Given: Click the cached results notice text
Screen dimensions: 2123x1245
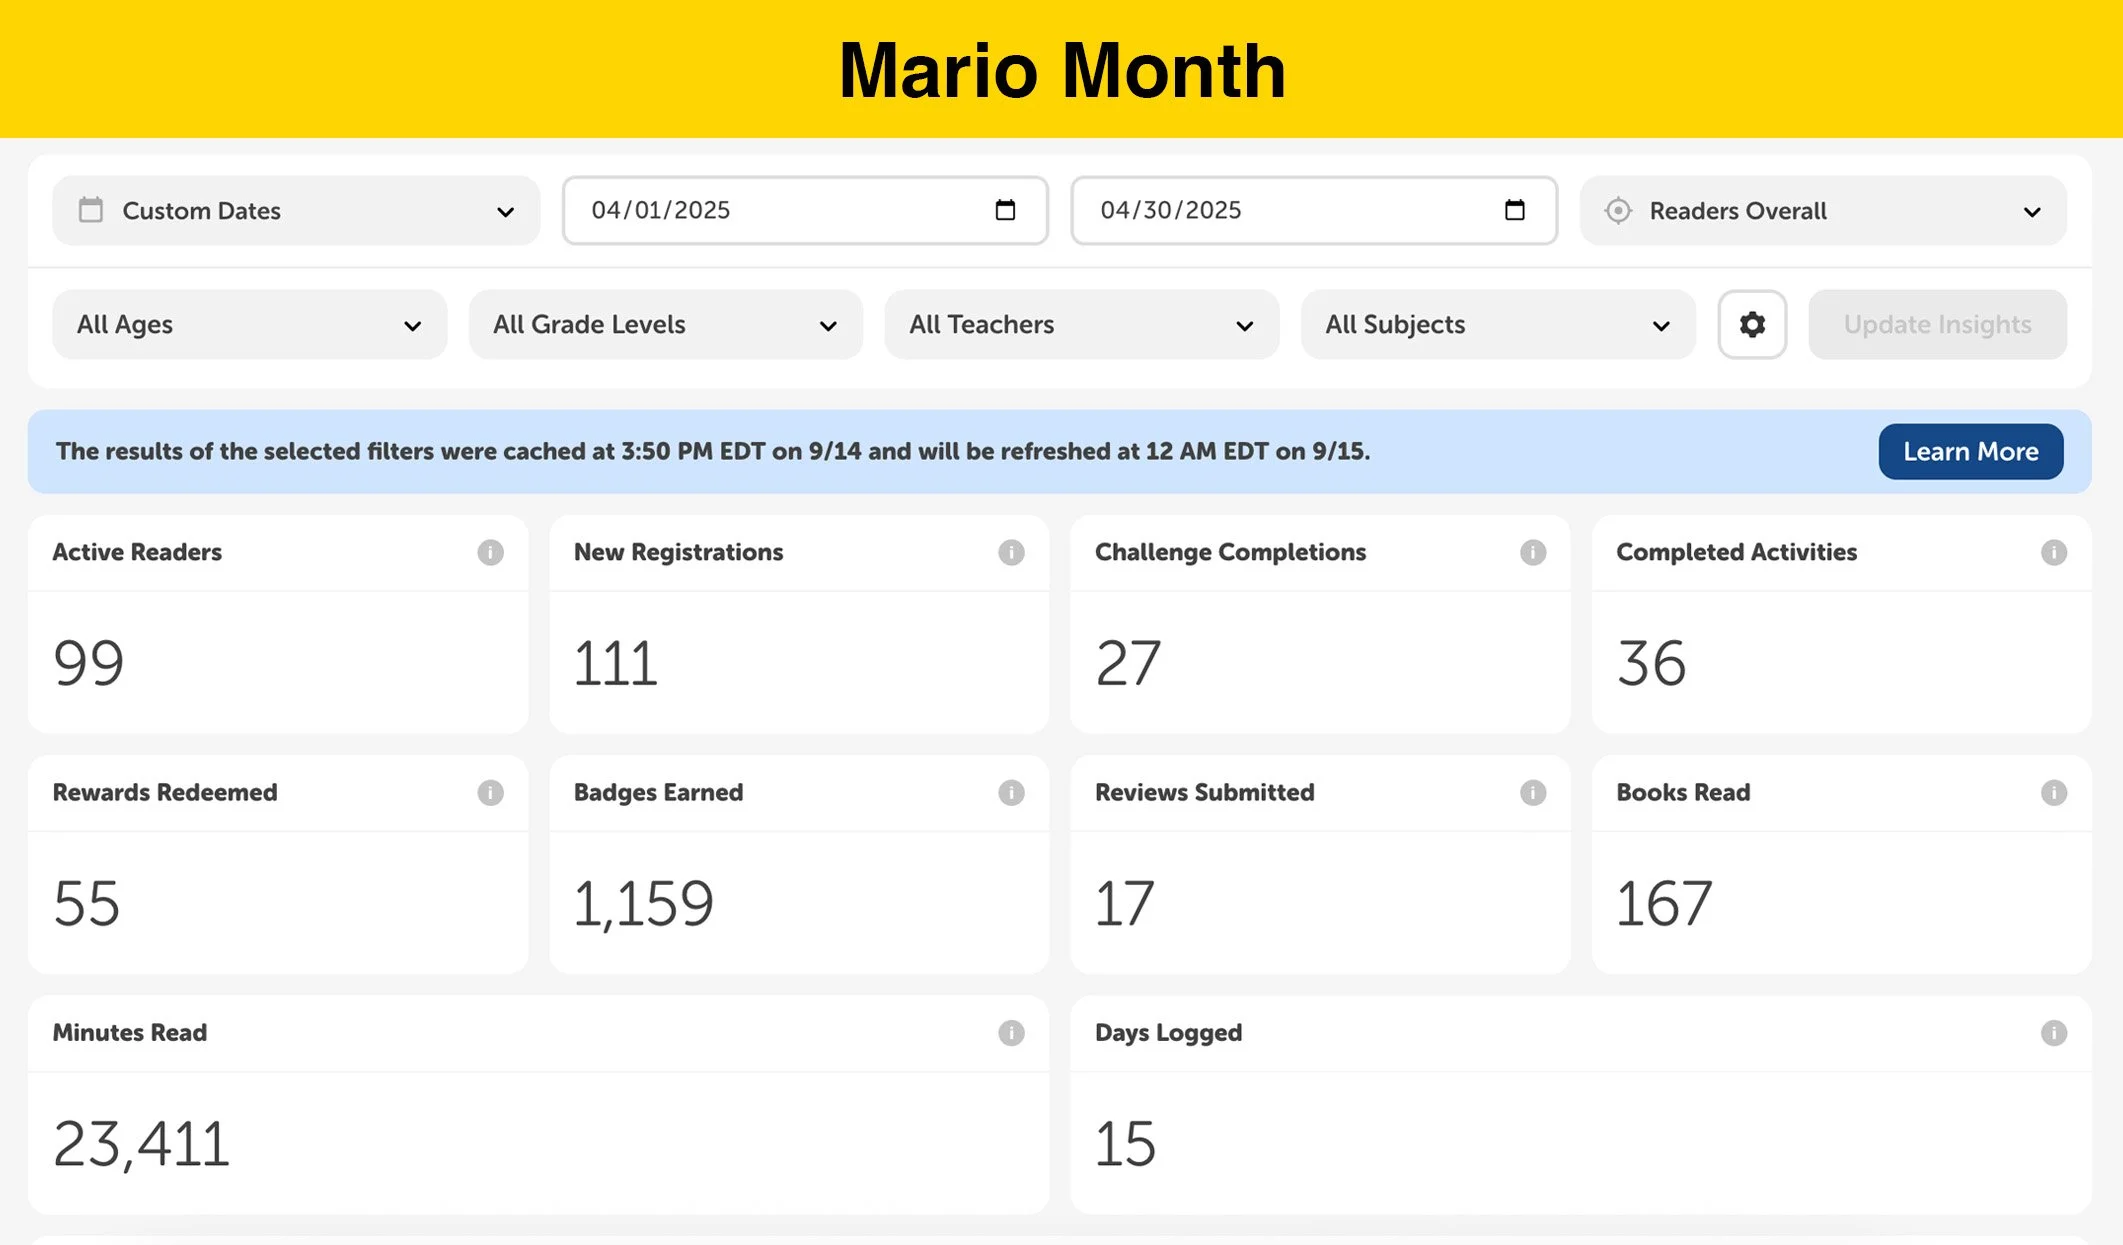Looking at the screenshot, I should [713, 451].
